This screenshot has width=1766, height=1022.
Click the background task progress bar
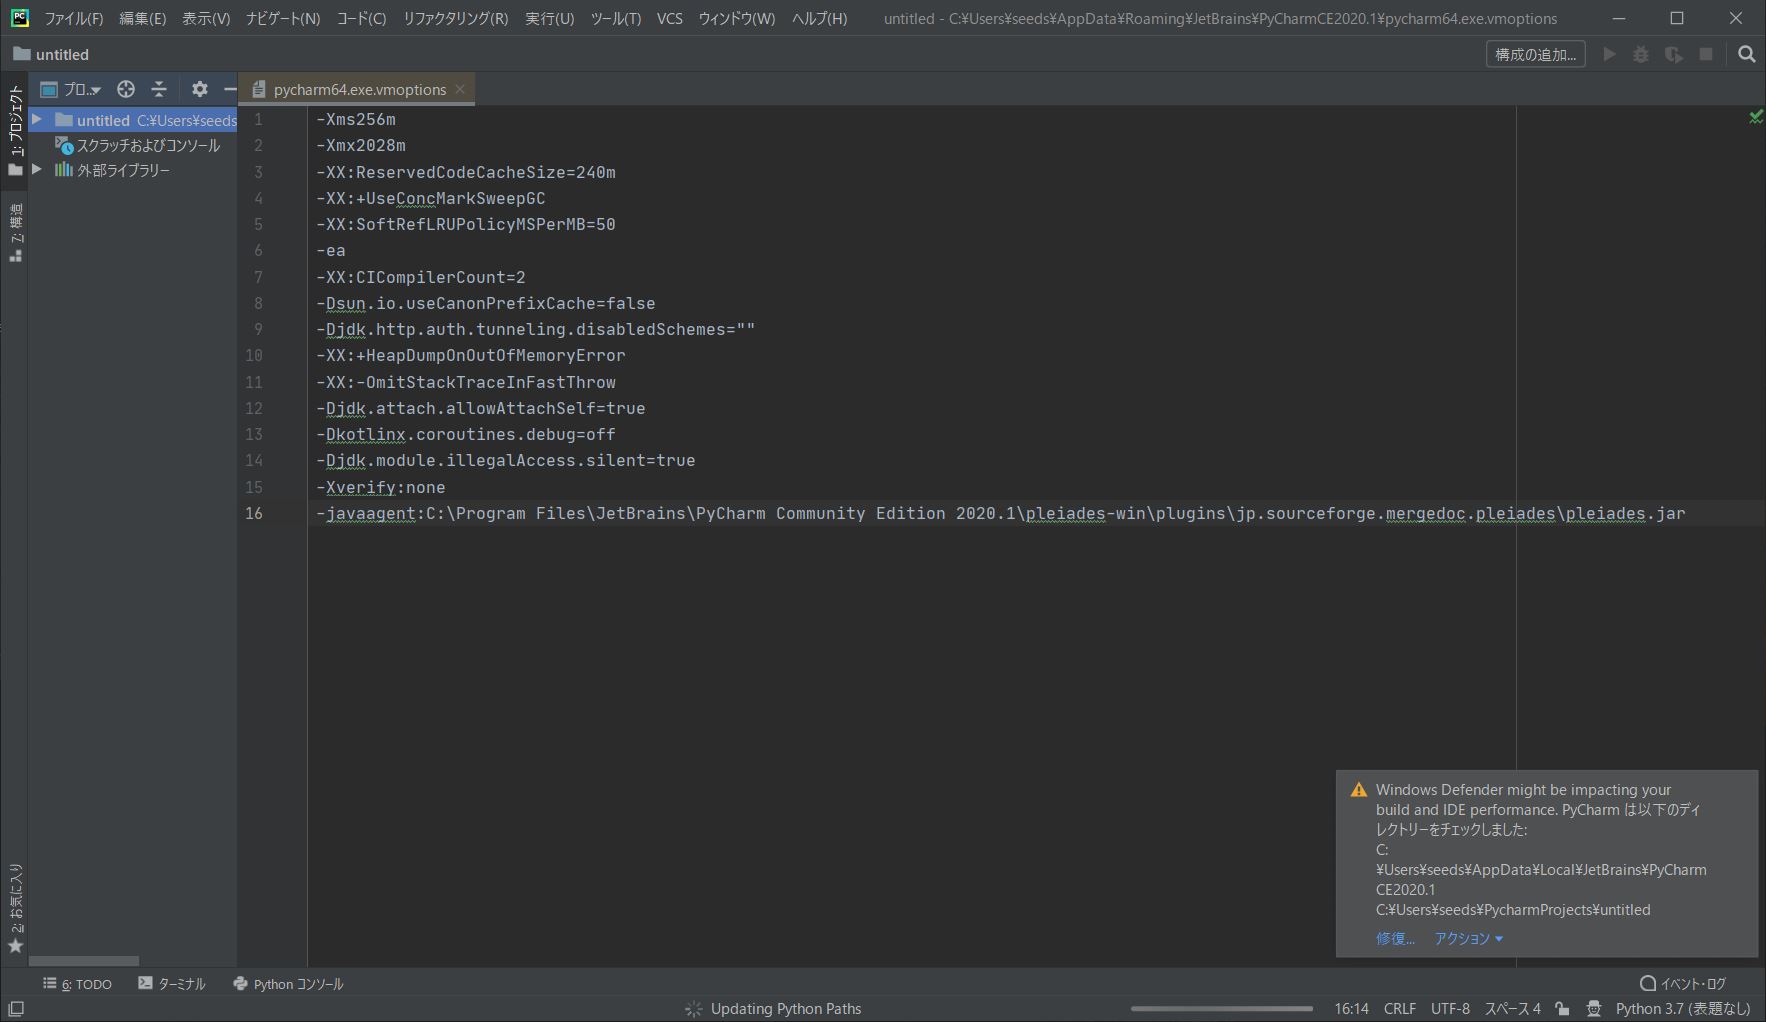coord(1221,1009)
